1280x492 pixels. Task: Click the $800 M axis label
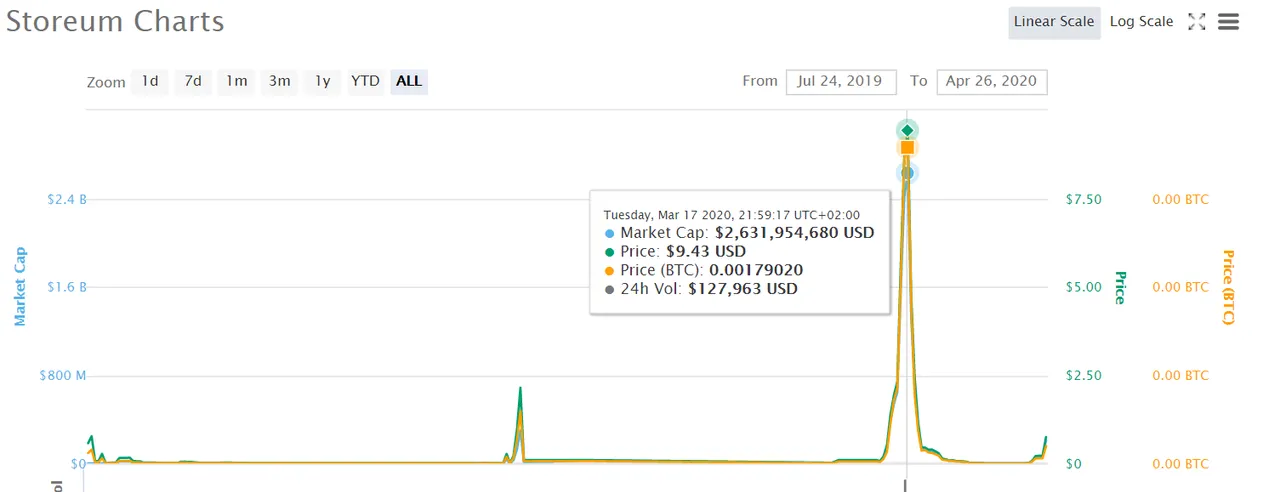63,375
